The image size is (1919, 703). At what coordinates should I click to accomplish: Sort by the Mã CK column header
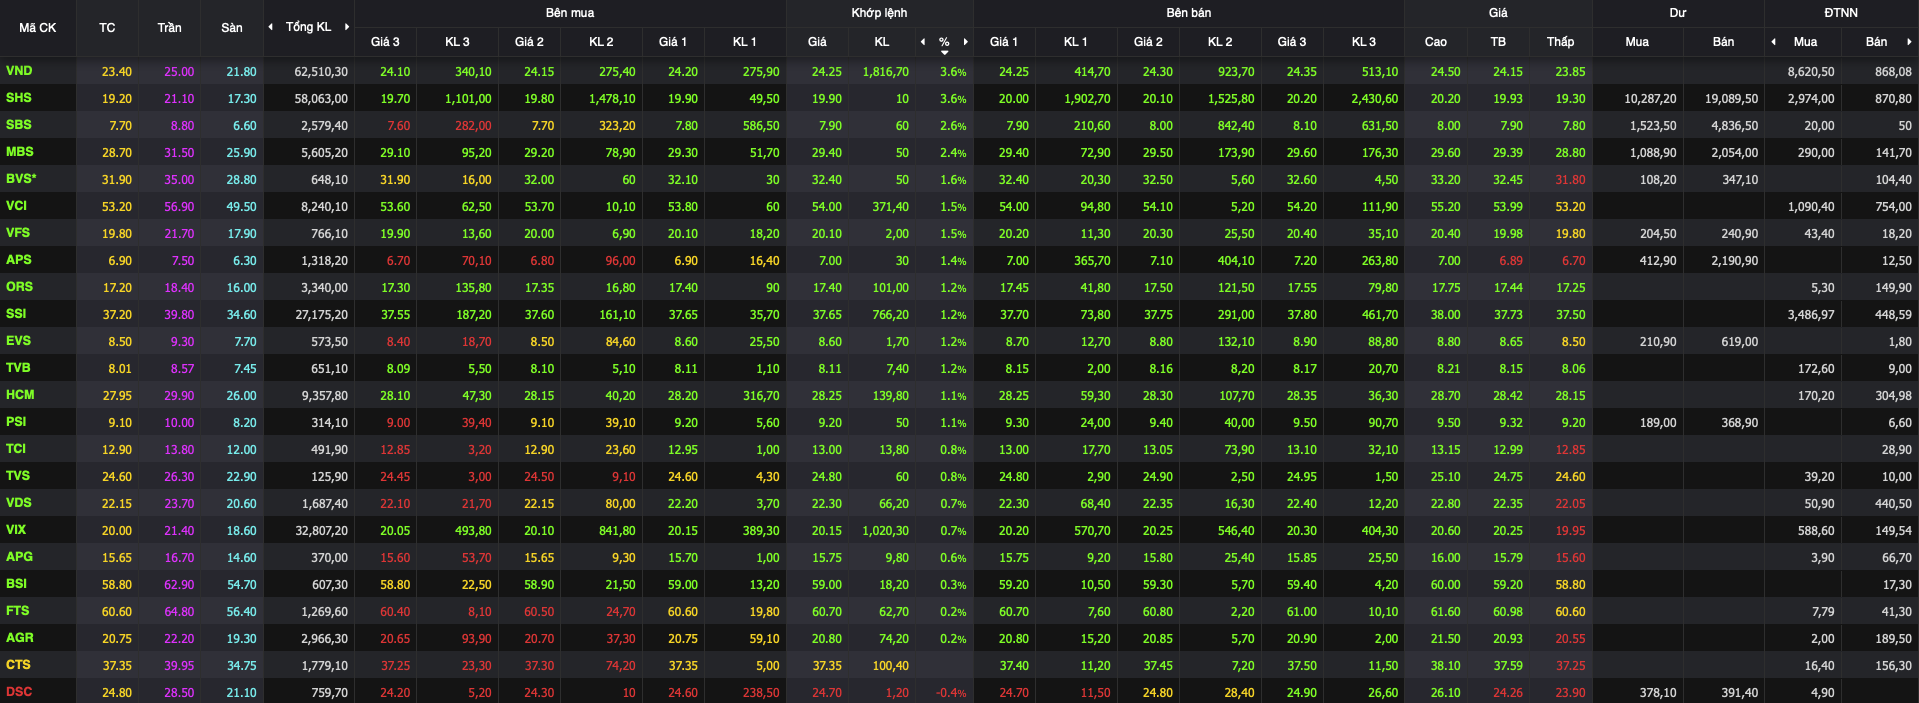click(38, 28)
